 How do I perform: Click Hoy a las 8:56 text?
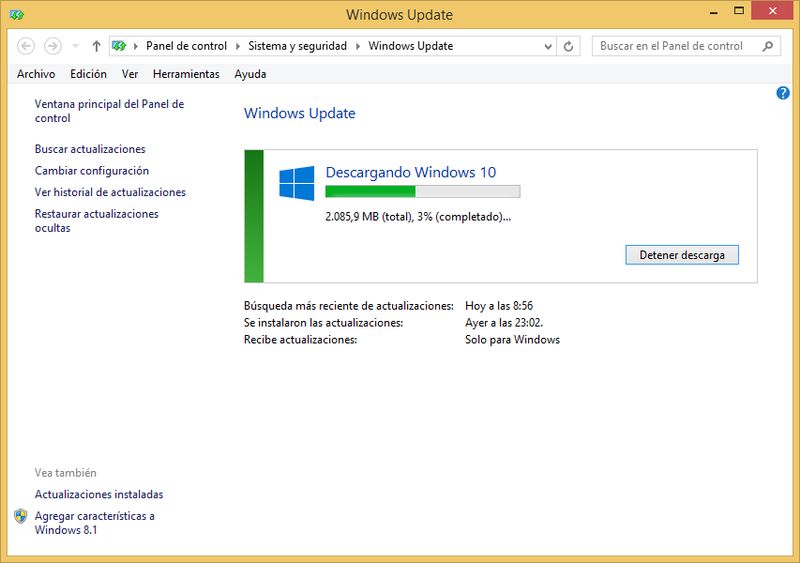(x=499, y=306)
